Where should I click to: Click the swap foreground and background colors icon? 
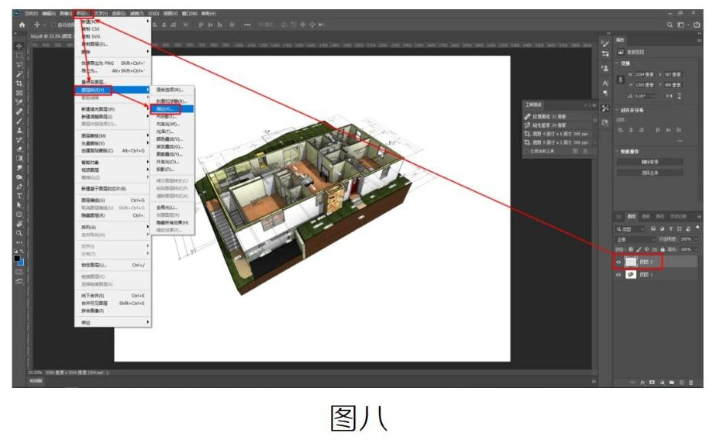tap(22, 251)
